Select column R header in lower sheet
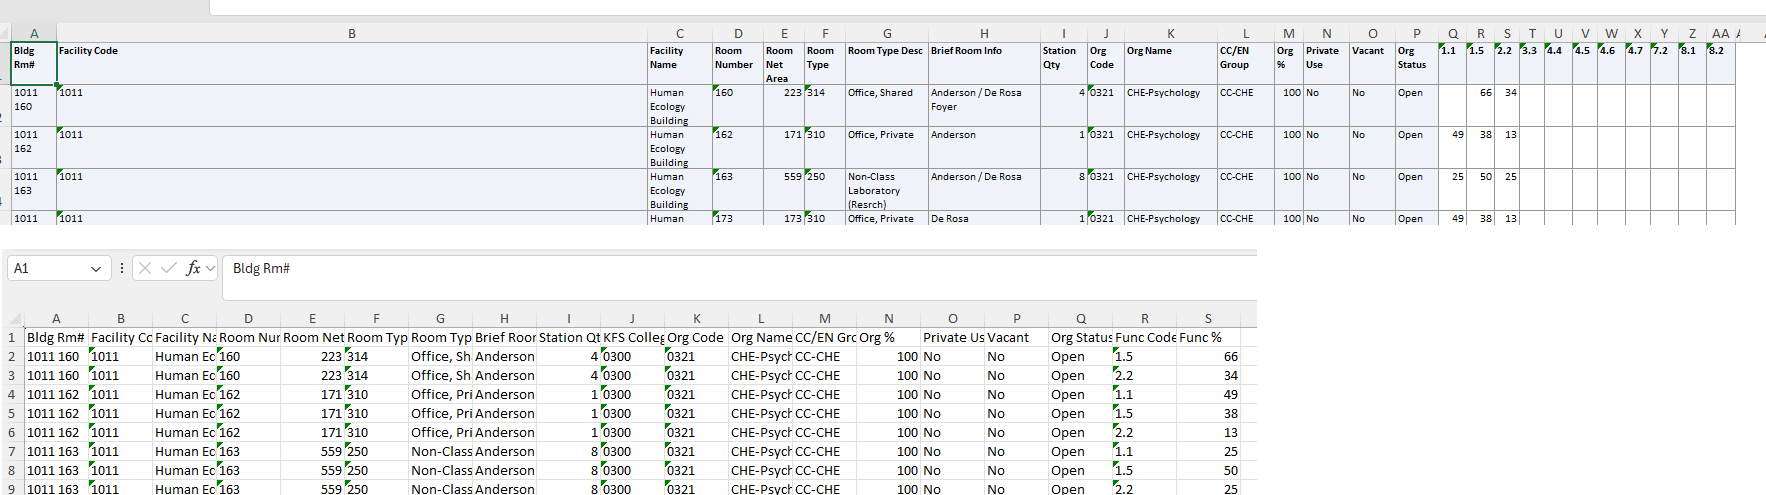The image size is (1766, 495). coord(1144,319)
